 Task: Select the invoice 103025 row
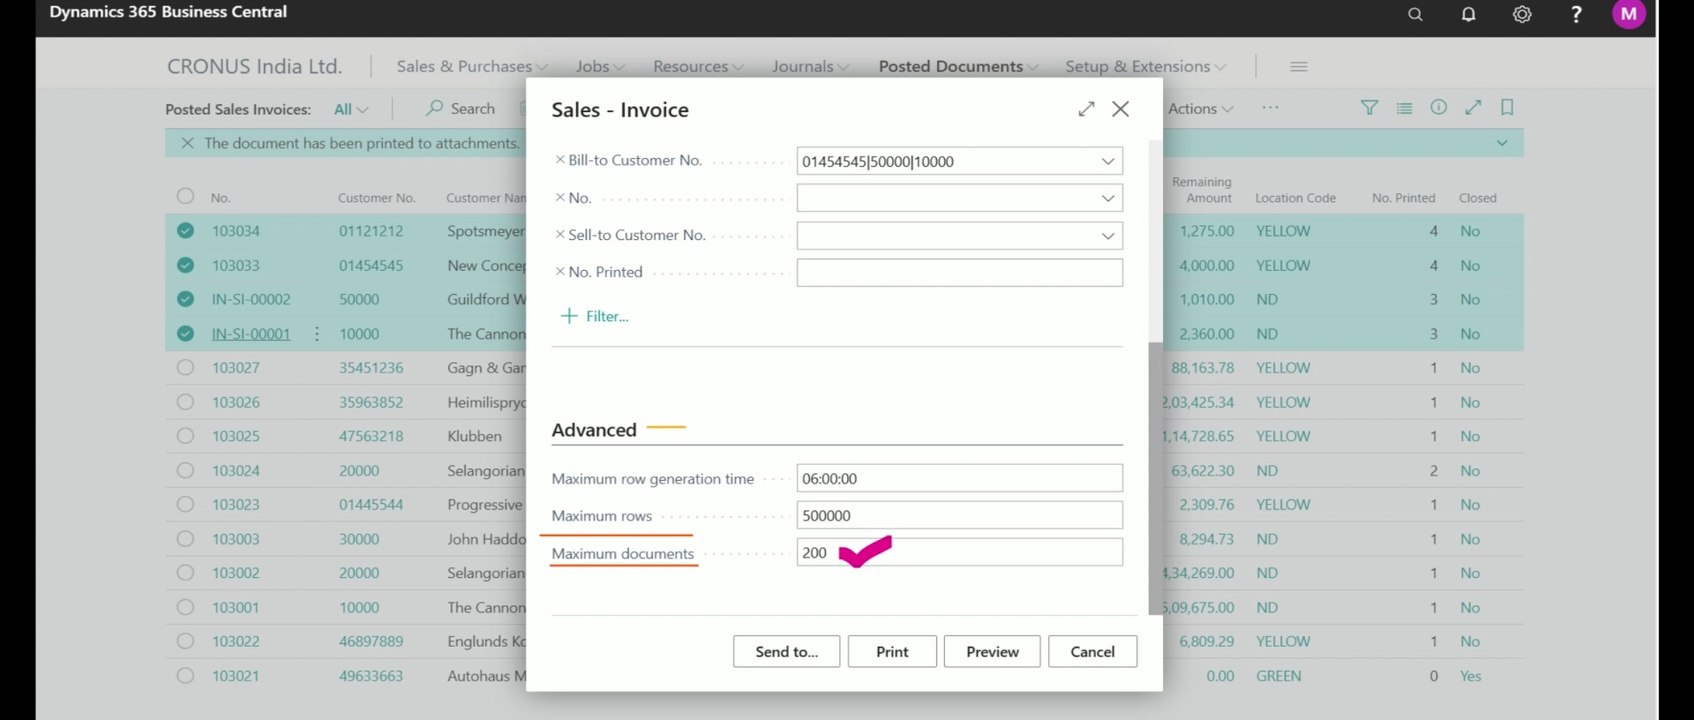[185, 436]
